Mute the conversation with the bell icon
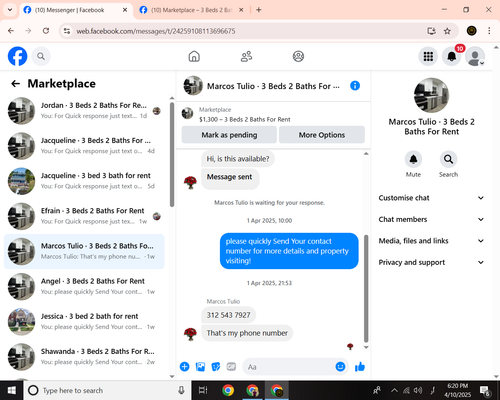This screenshot has height=400, width=500. tap(413, 159)
